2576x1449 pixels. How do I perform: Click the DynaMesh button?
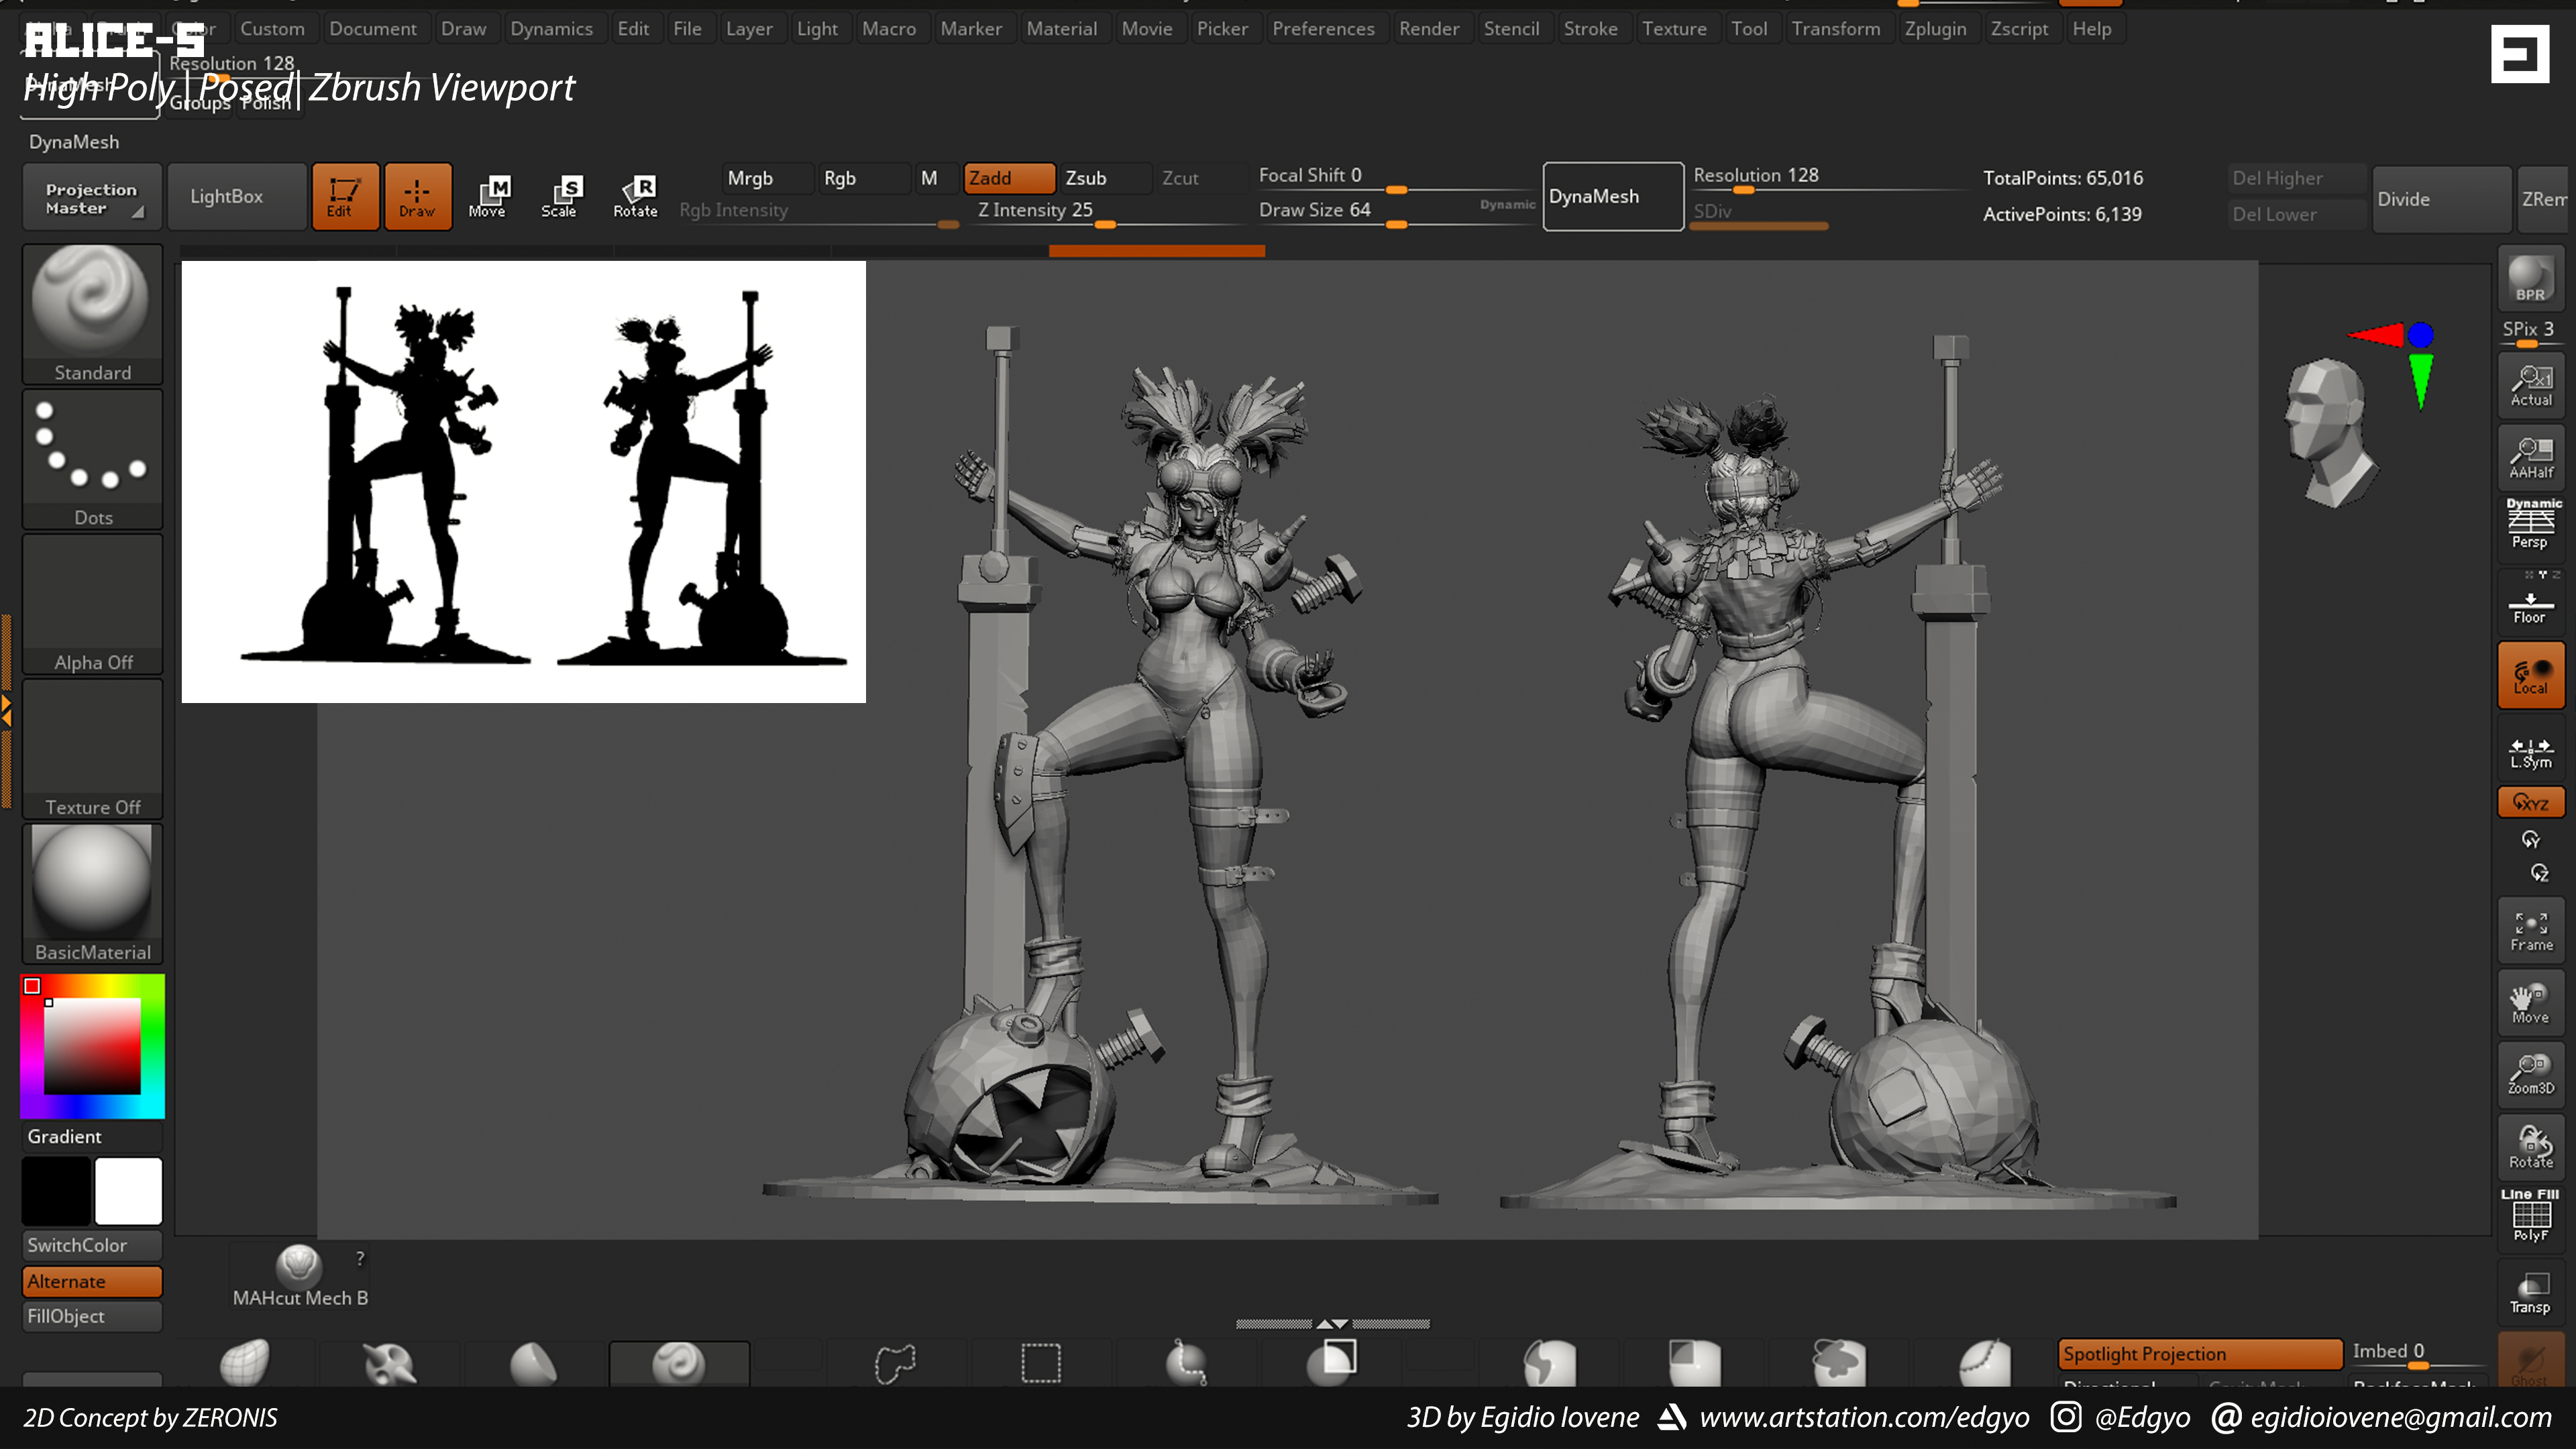pos(1613,197)
